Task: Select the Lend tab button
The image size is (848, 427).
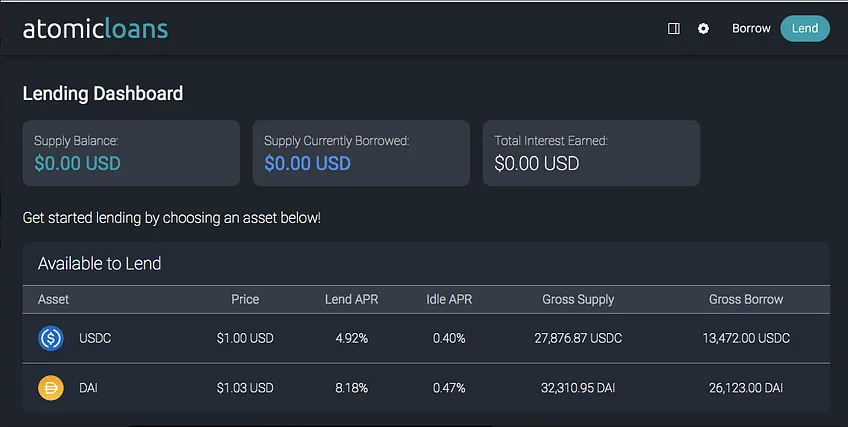Action: [805, 29]
